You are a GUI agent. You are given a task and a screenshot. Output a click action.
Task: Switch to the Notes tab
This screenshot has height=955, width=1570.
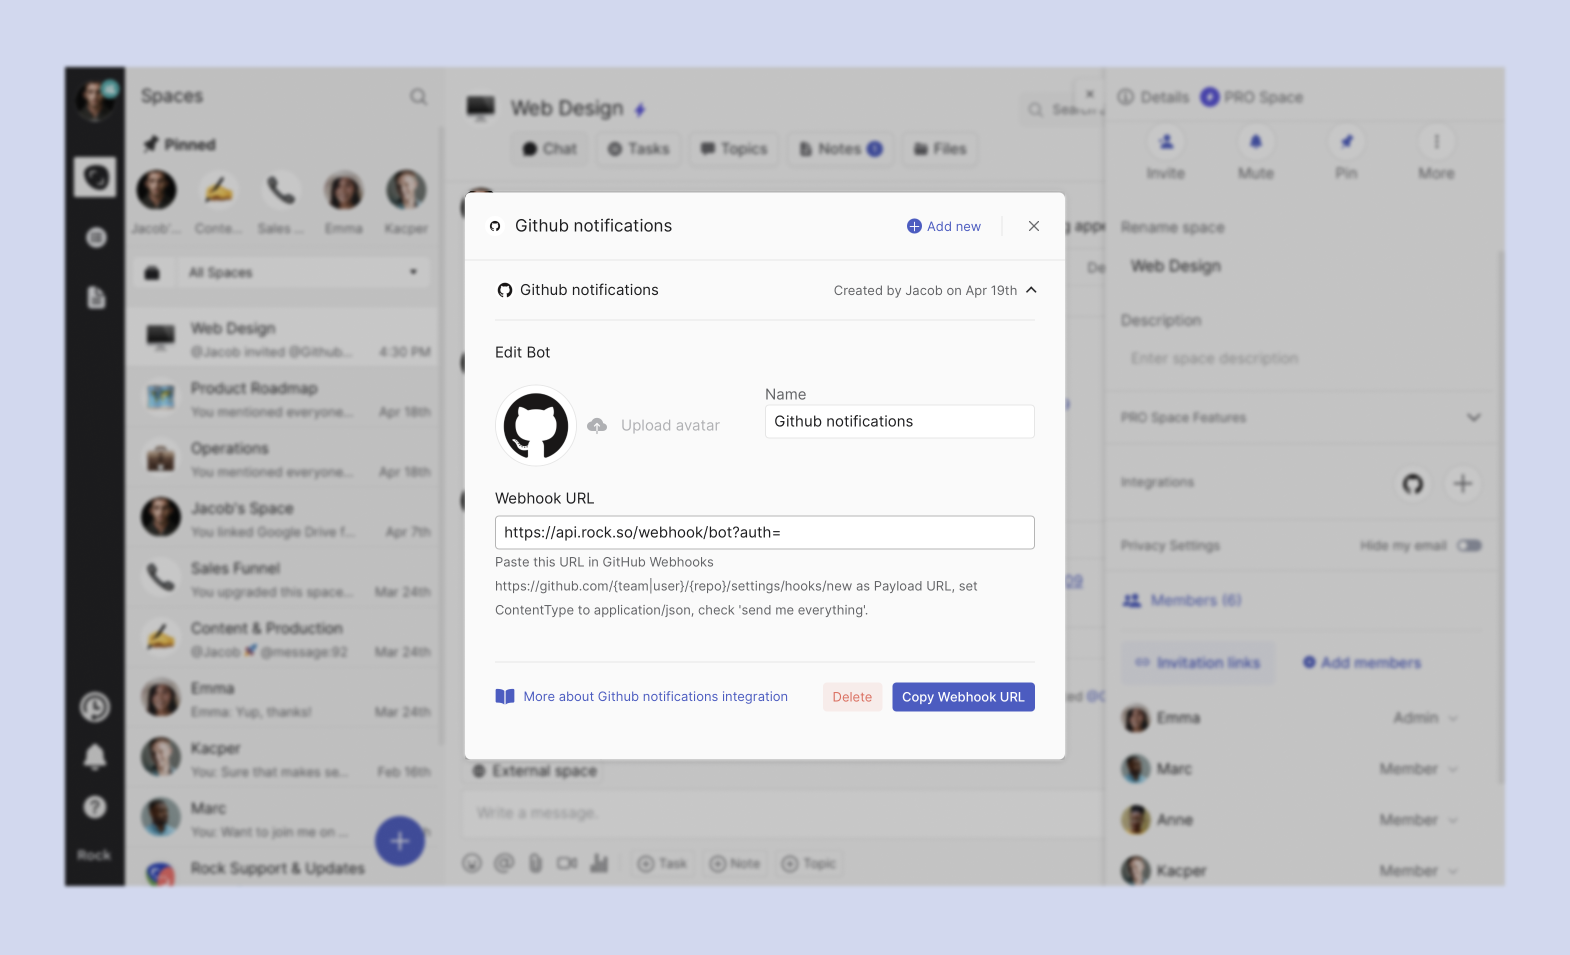pyautogui.click(x=840, y=149)
